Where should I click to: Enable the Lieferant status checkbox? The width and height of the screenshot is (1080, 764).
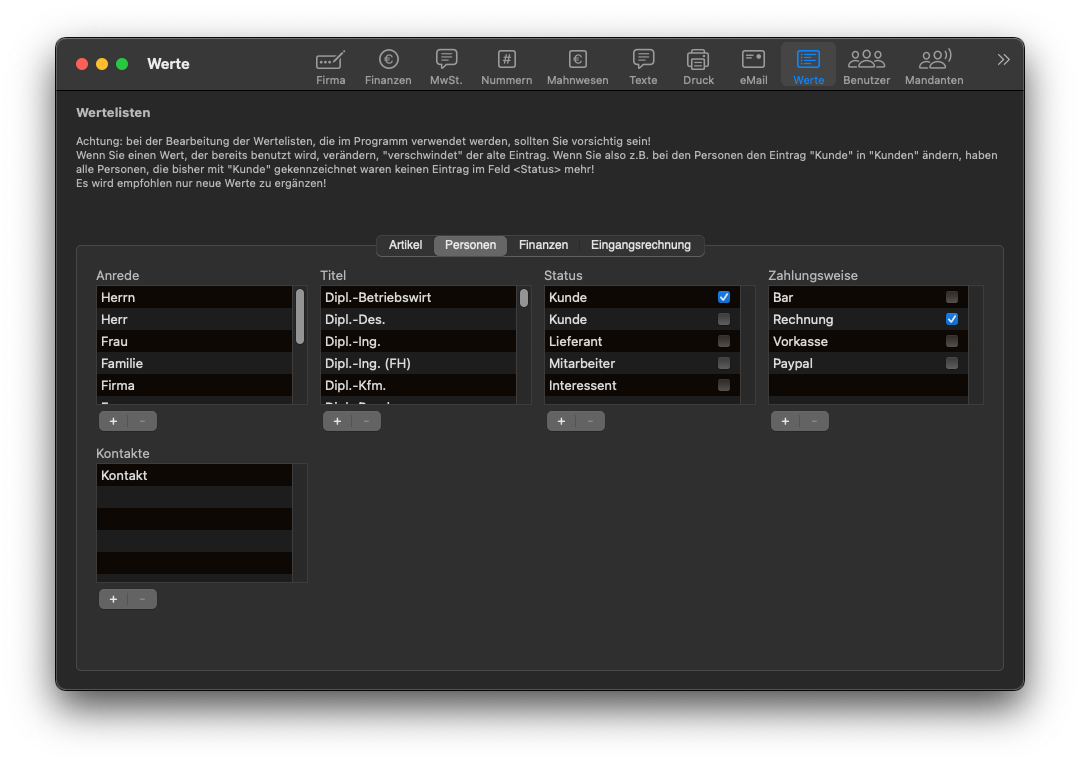pos(724,341)
